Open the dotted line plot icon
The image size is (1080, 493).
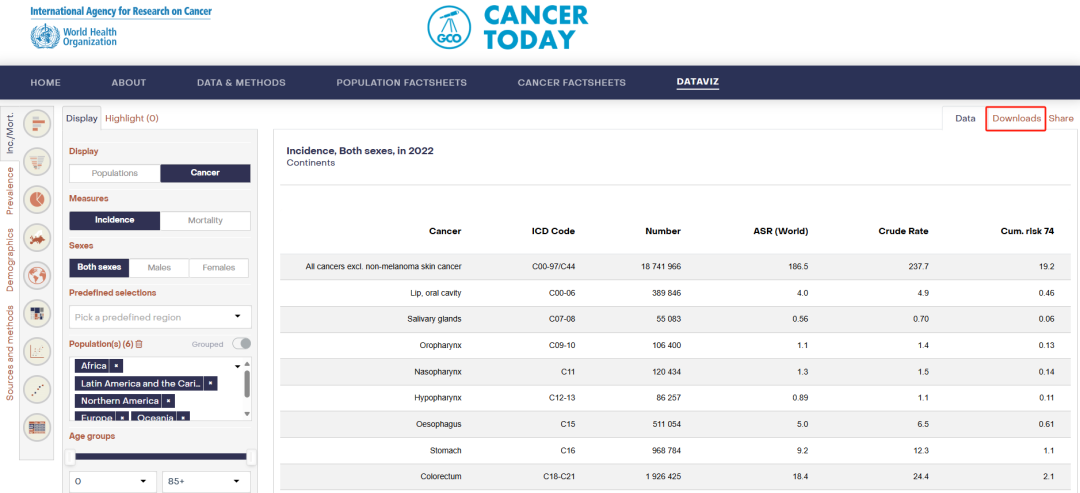coord(37,390)
